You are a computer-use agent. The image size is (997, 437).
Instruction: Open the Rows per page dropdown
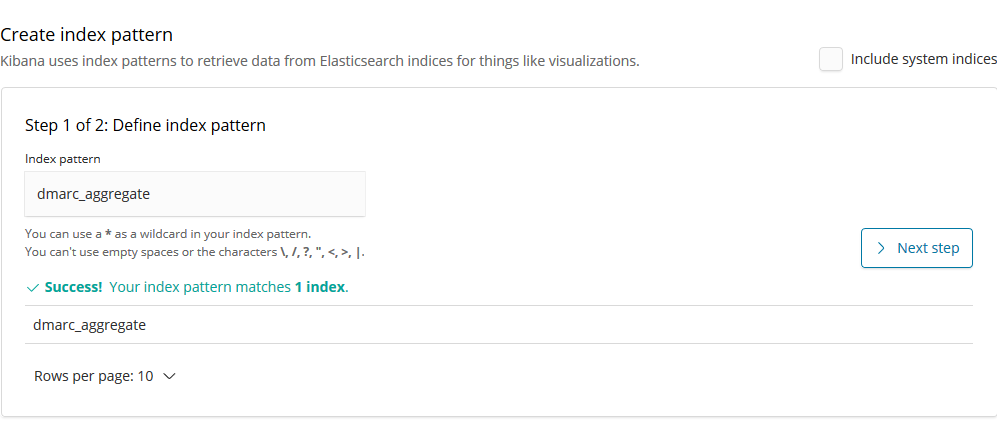coord(104,377)
